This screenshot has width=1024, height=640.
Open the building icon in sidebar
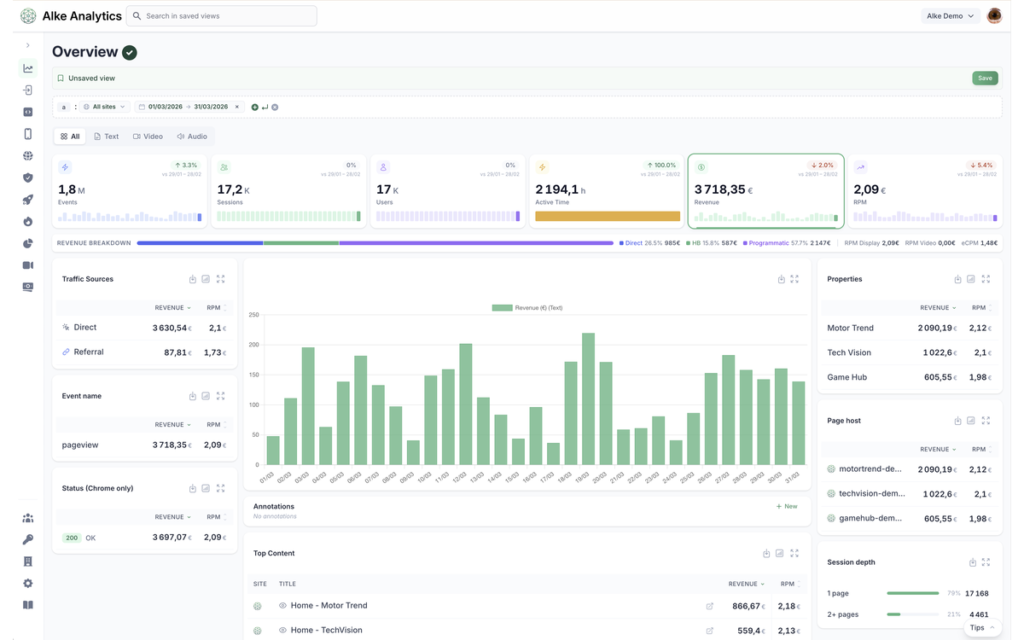point(28,562)
